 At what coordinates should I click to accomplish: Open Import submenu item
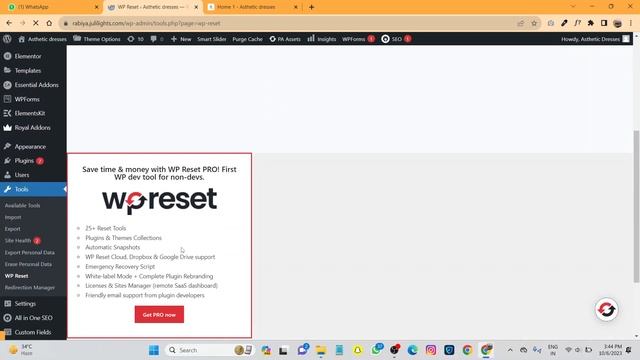[13, 217]
